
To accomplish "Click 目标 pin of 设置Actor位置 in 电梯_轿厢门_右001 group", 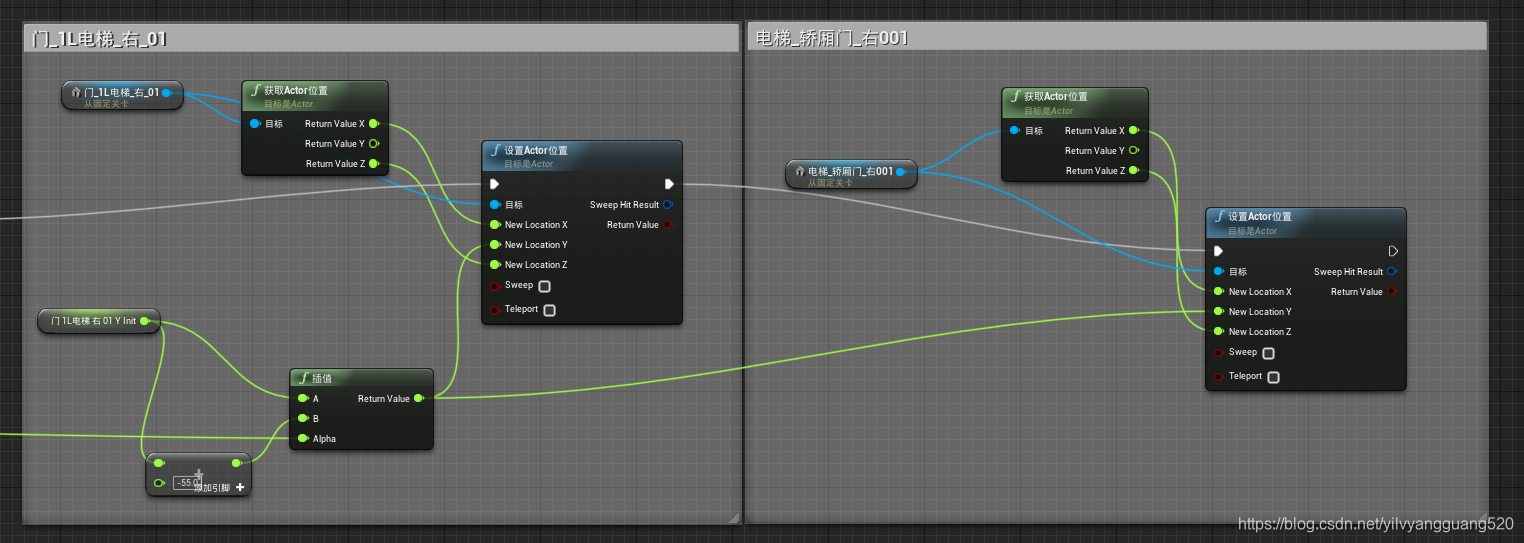I will coord(1219,272).
